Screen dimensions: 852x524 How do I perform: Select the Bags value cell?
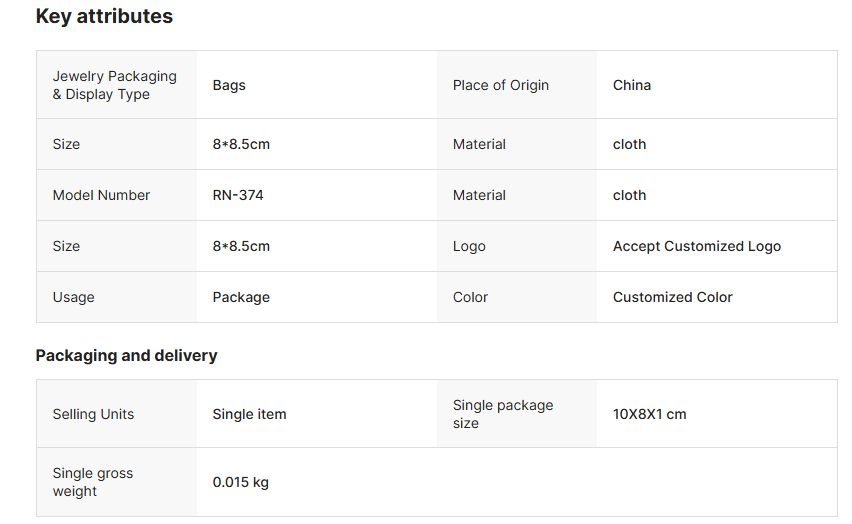click(x=229, y=86)
